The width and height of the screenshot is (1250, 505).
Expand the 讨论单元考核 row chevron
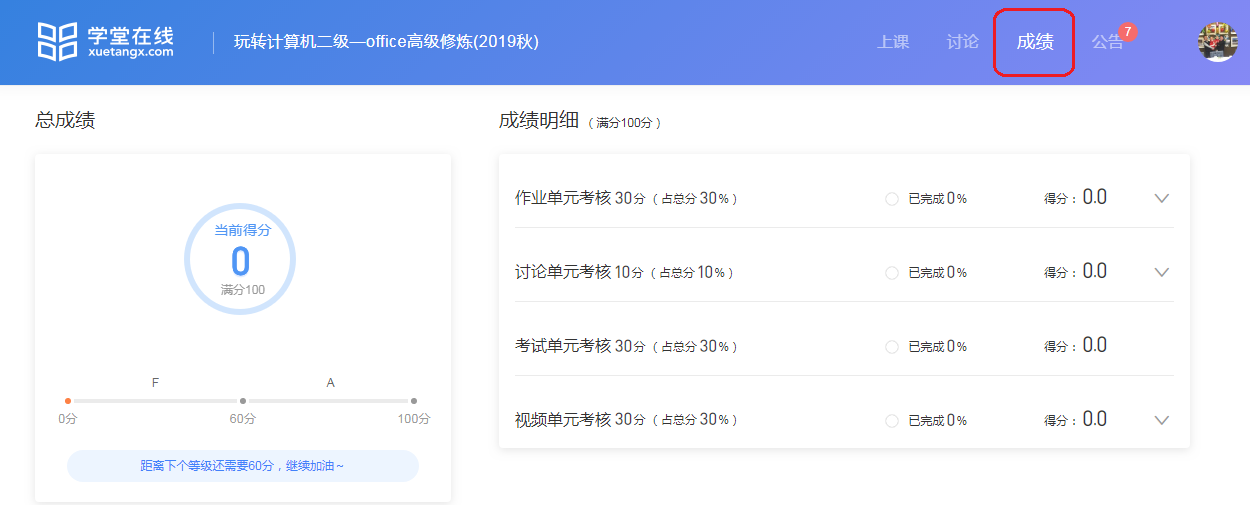pyautogui.click(x=1161, y=272)
